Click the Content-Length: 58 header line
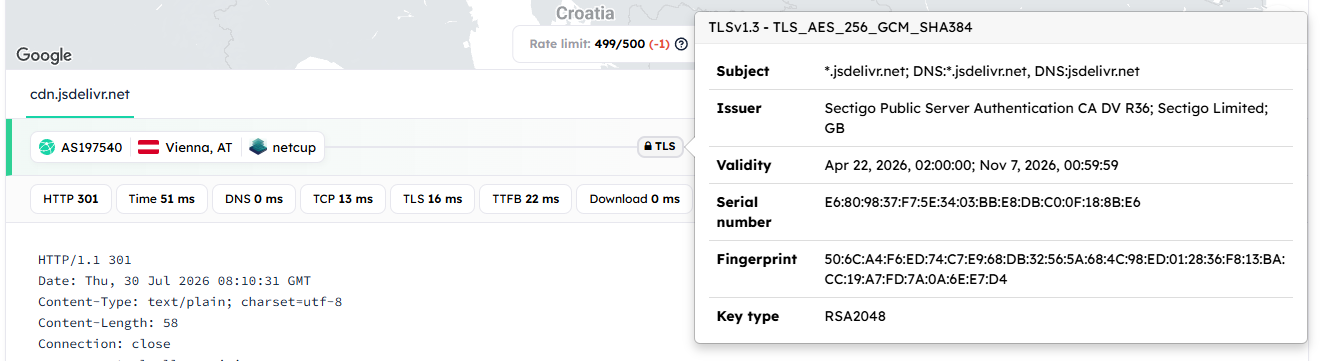 tap(108, 322)
